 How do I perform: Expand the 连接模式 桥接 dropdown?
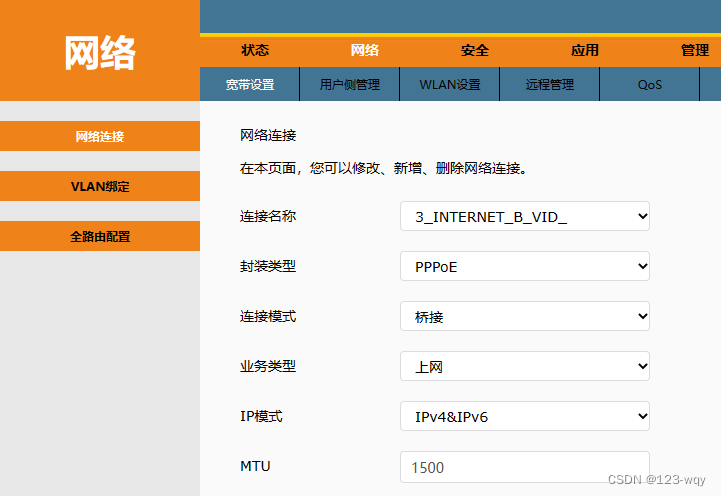pos(525,316)
